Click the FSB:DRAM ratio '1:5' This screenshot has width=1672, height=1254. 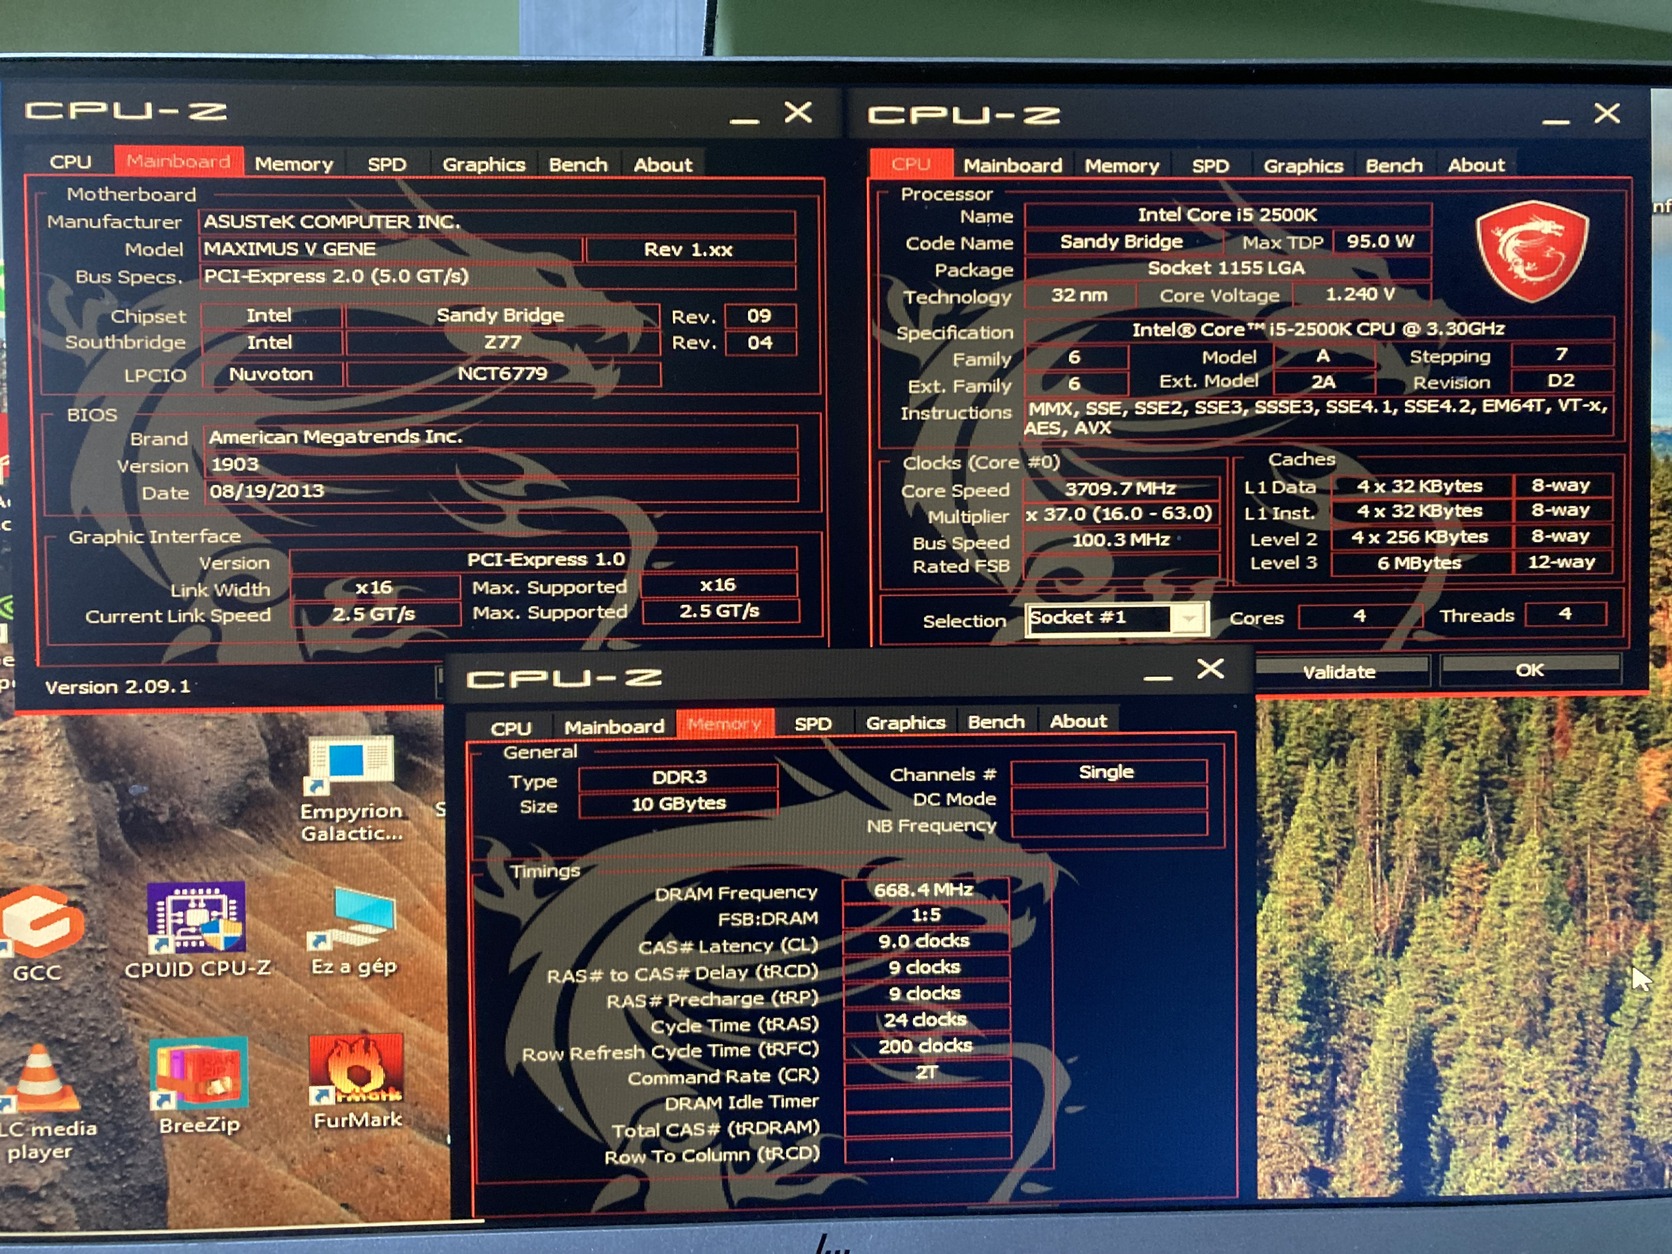pos(925,916)
